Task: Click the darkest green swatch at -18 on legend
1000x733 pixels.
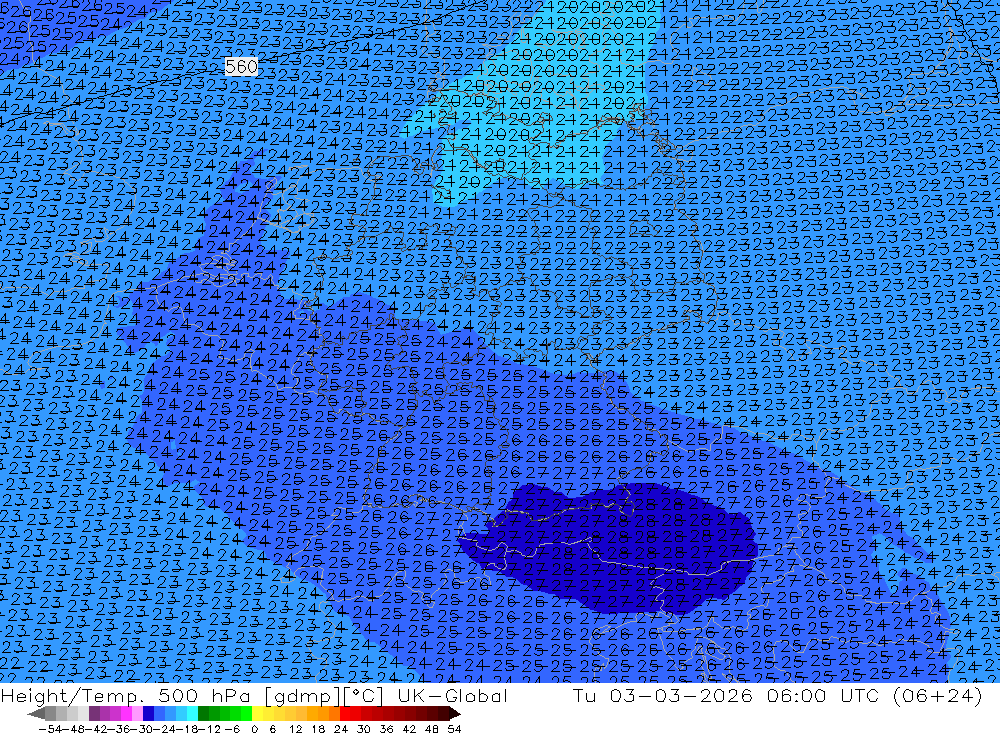Action: pos(203,714)
